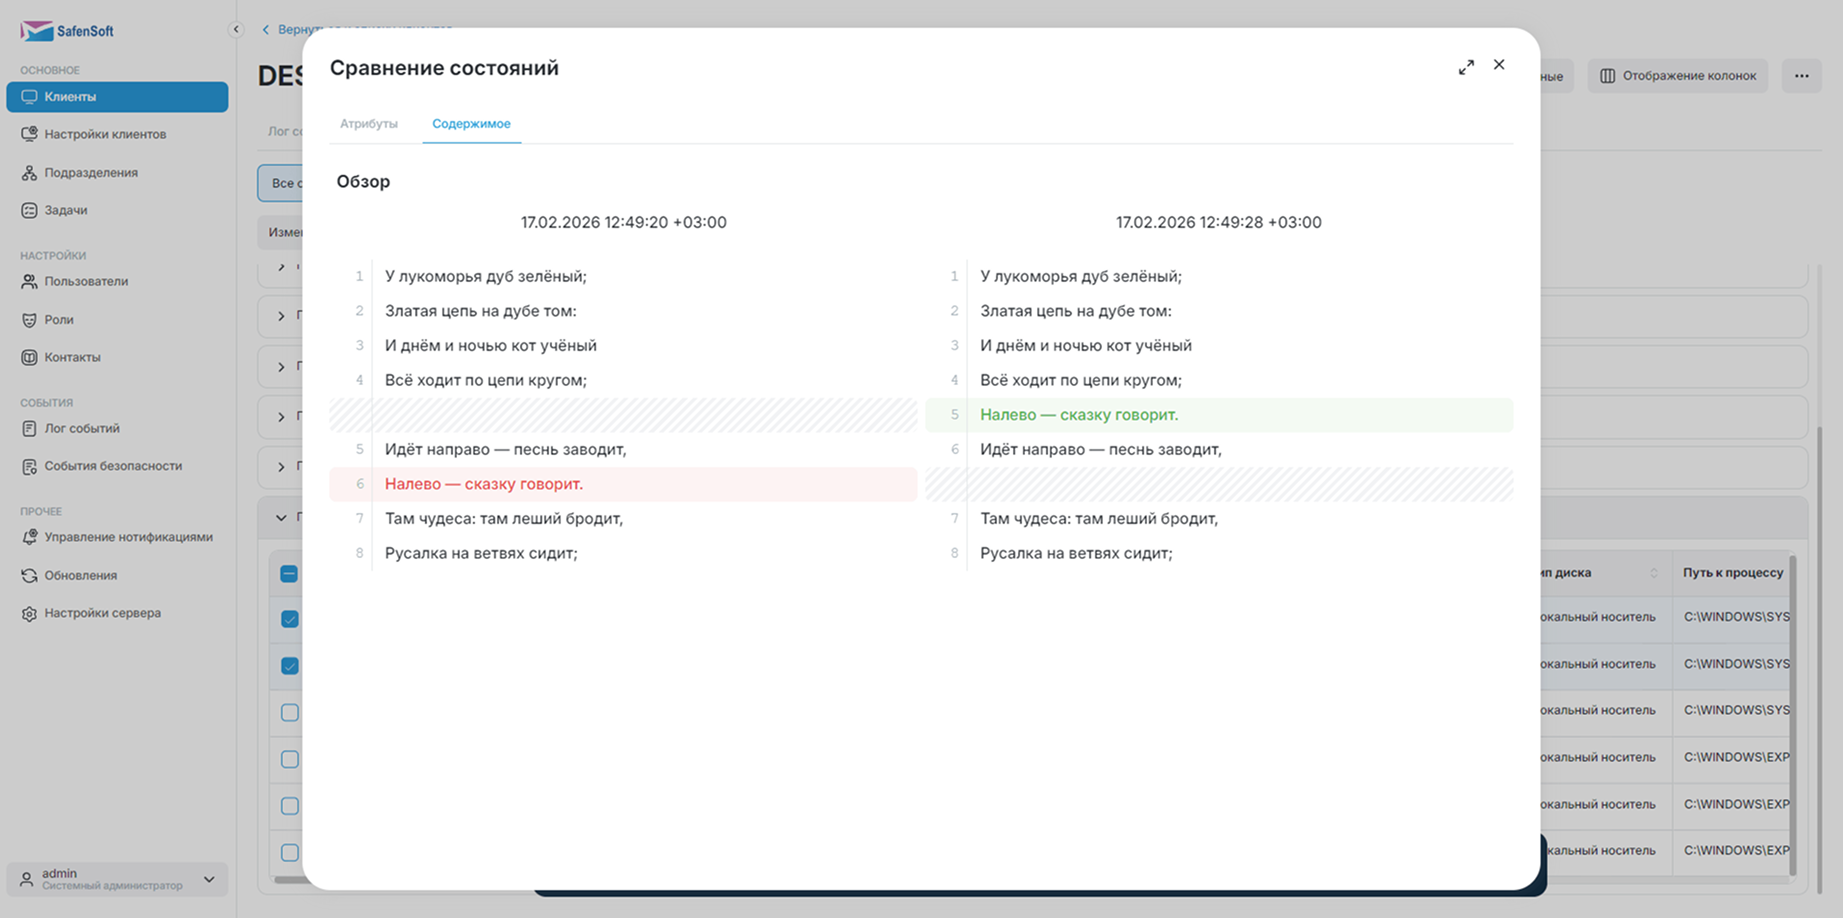
Task: Switch to the Атрибуты tab
Action: point(369,124)
